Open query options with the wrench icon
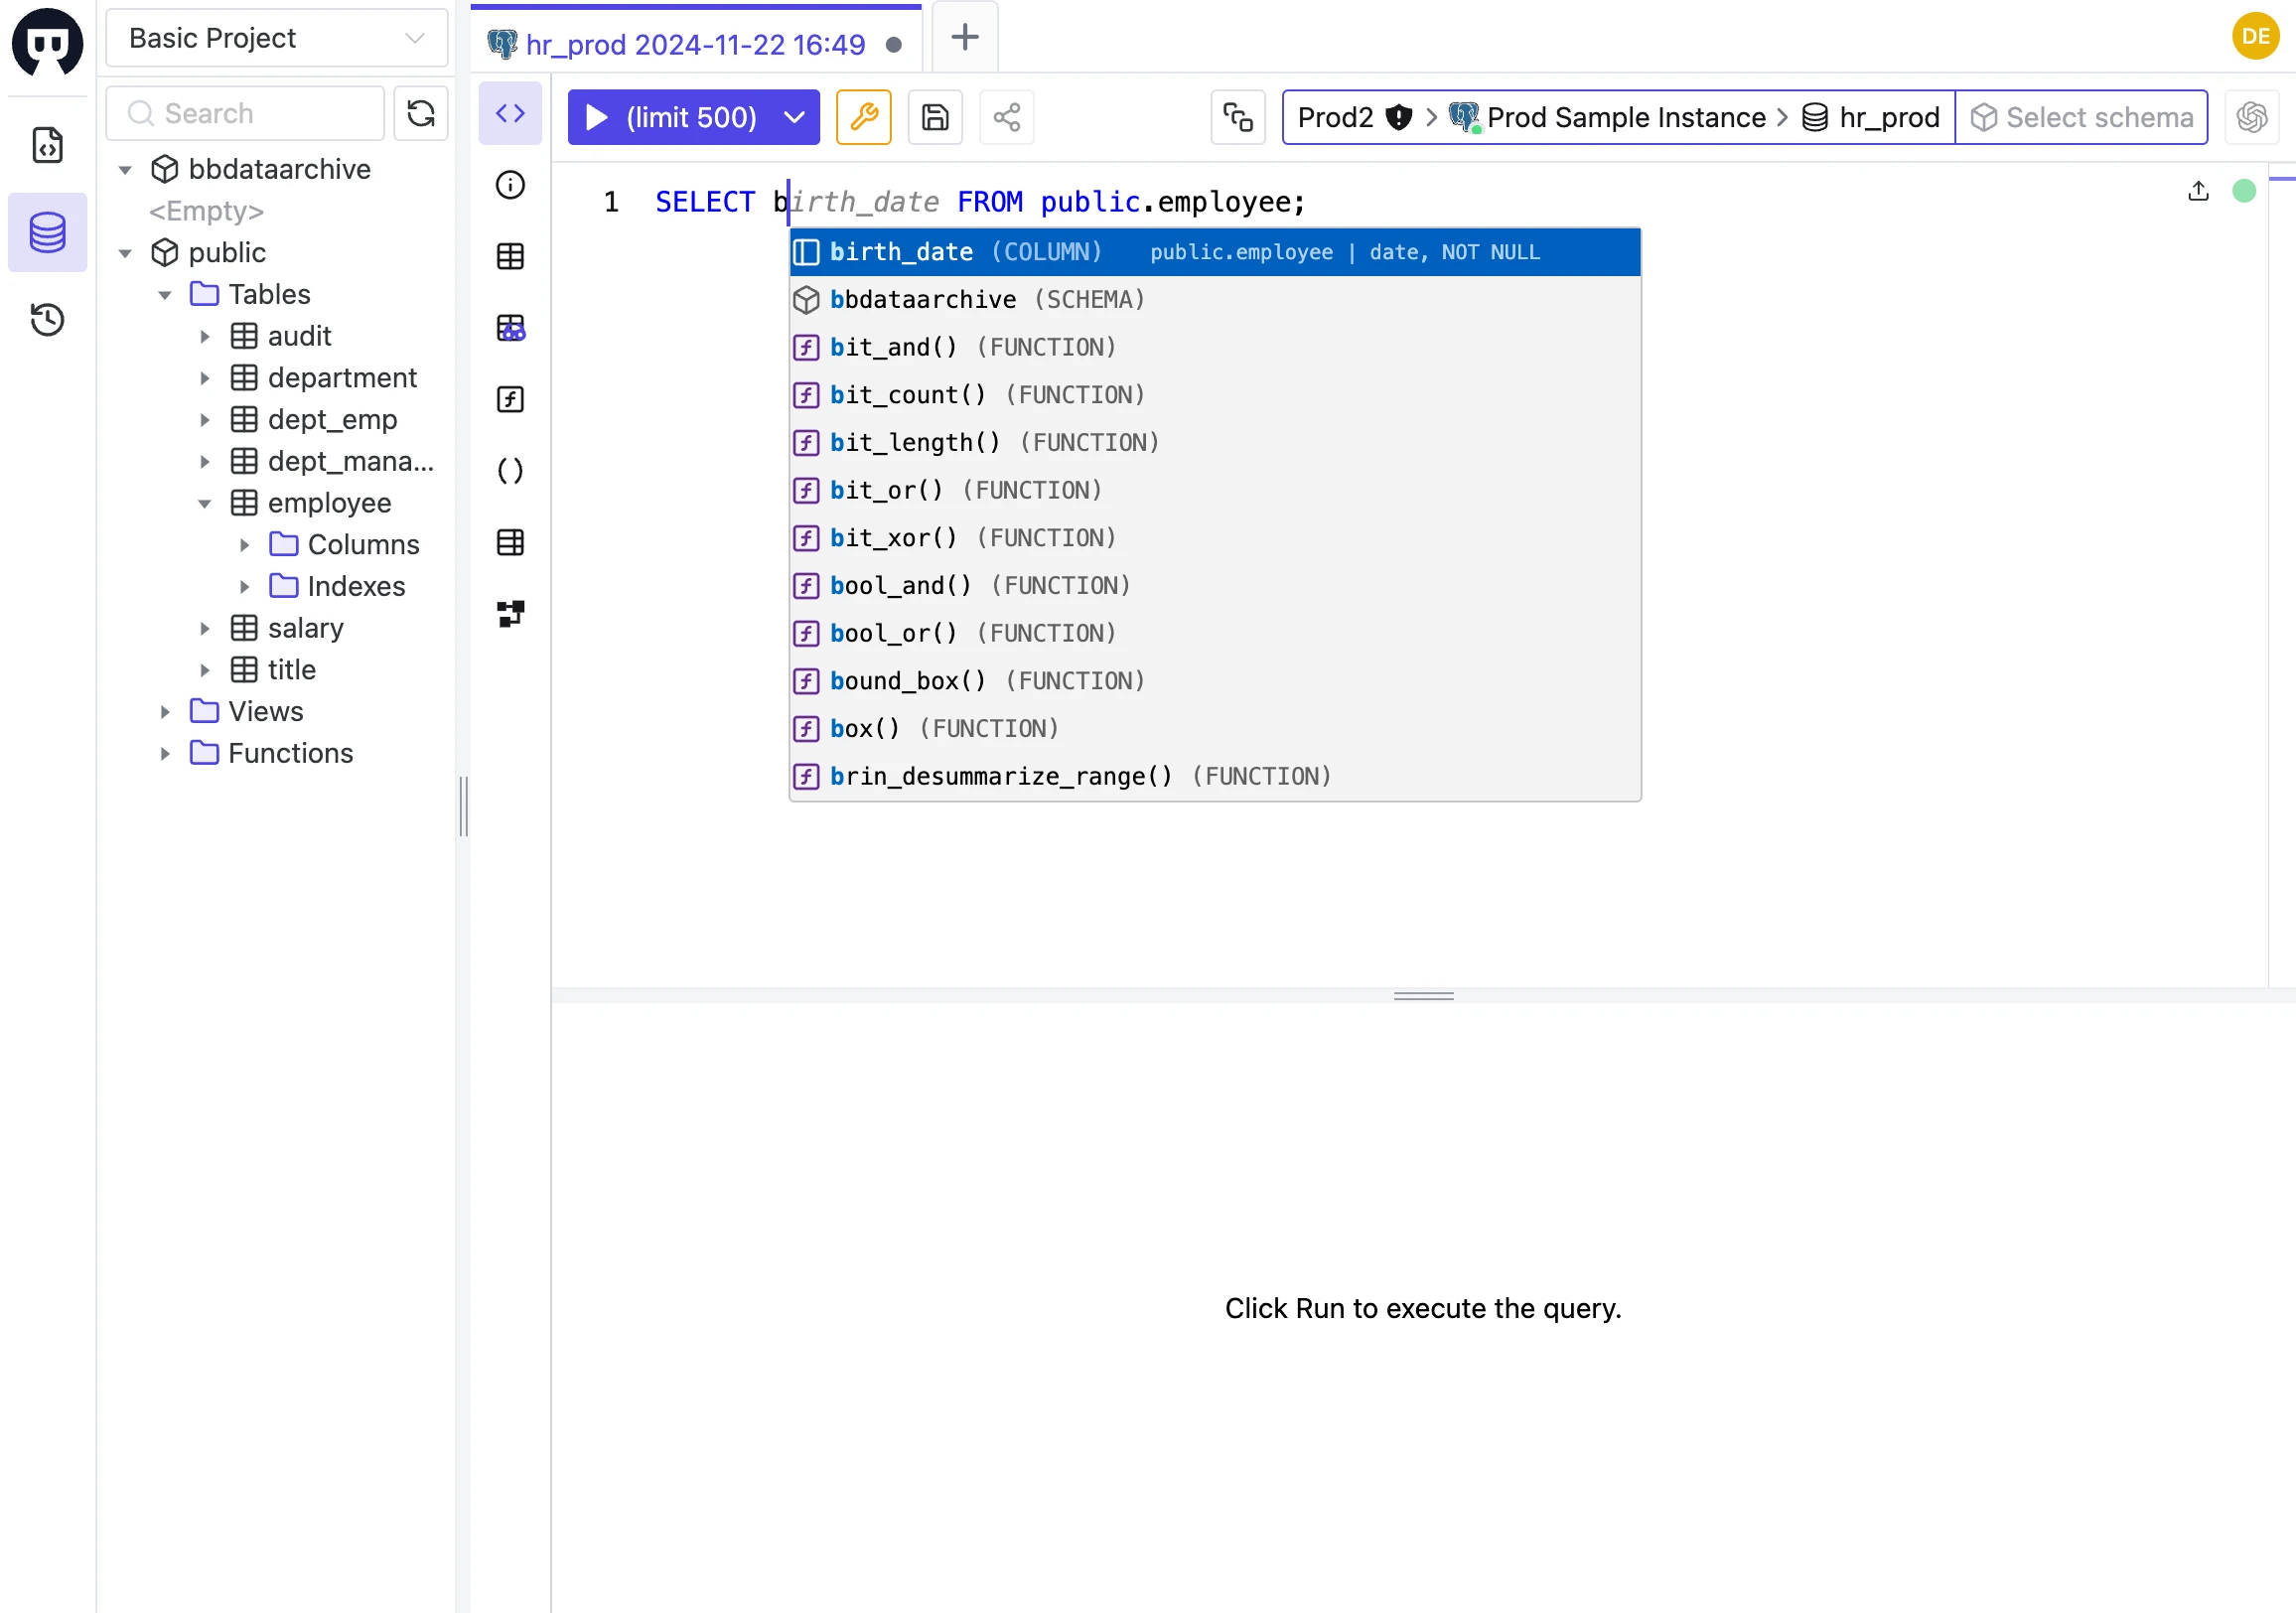 (x=863, y=117)
